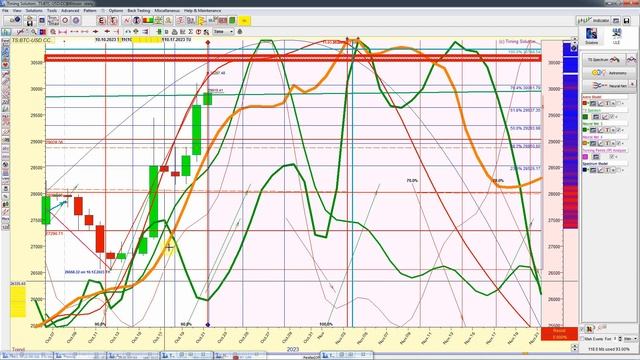Click the yellow square toolbar icon
The width and height of the screenshot is (640, 360).
tap(244, 20)
